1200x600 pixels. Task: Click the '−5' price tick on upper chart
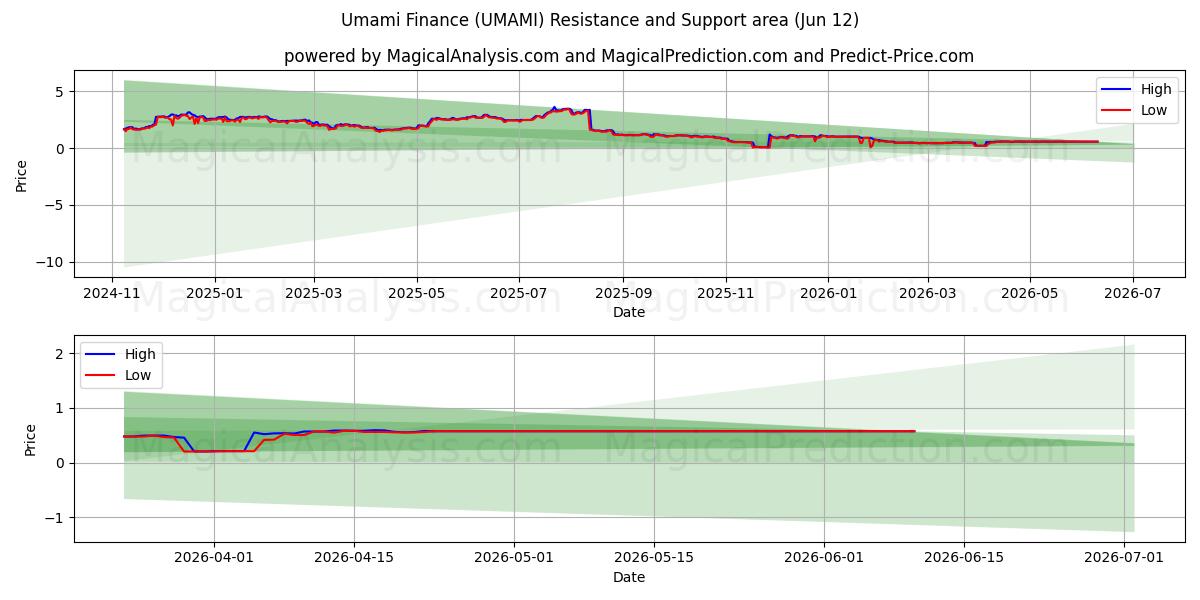click(56, 205)
